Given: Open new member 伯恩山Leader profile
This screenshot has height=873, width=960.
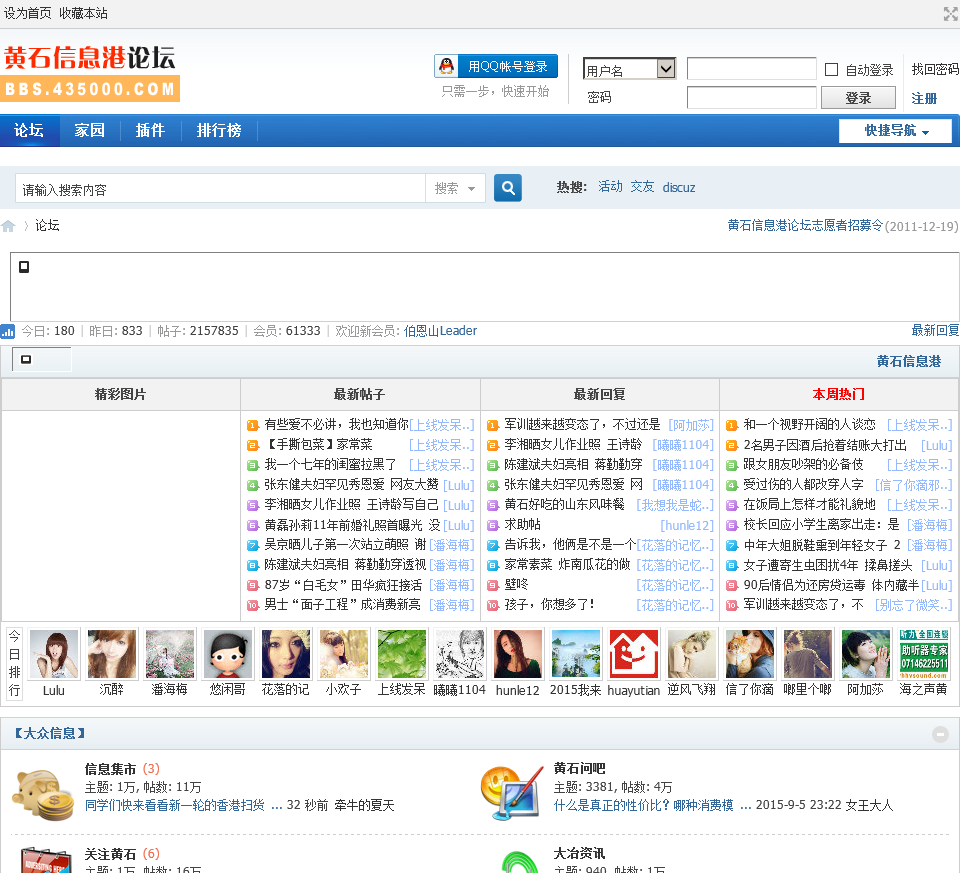Looking at the screenshot, I should pos(440,331).
